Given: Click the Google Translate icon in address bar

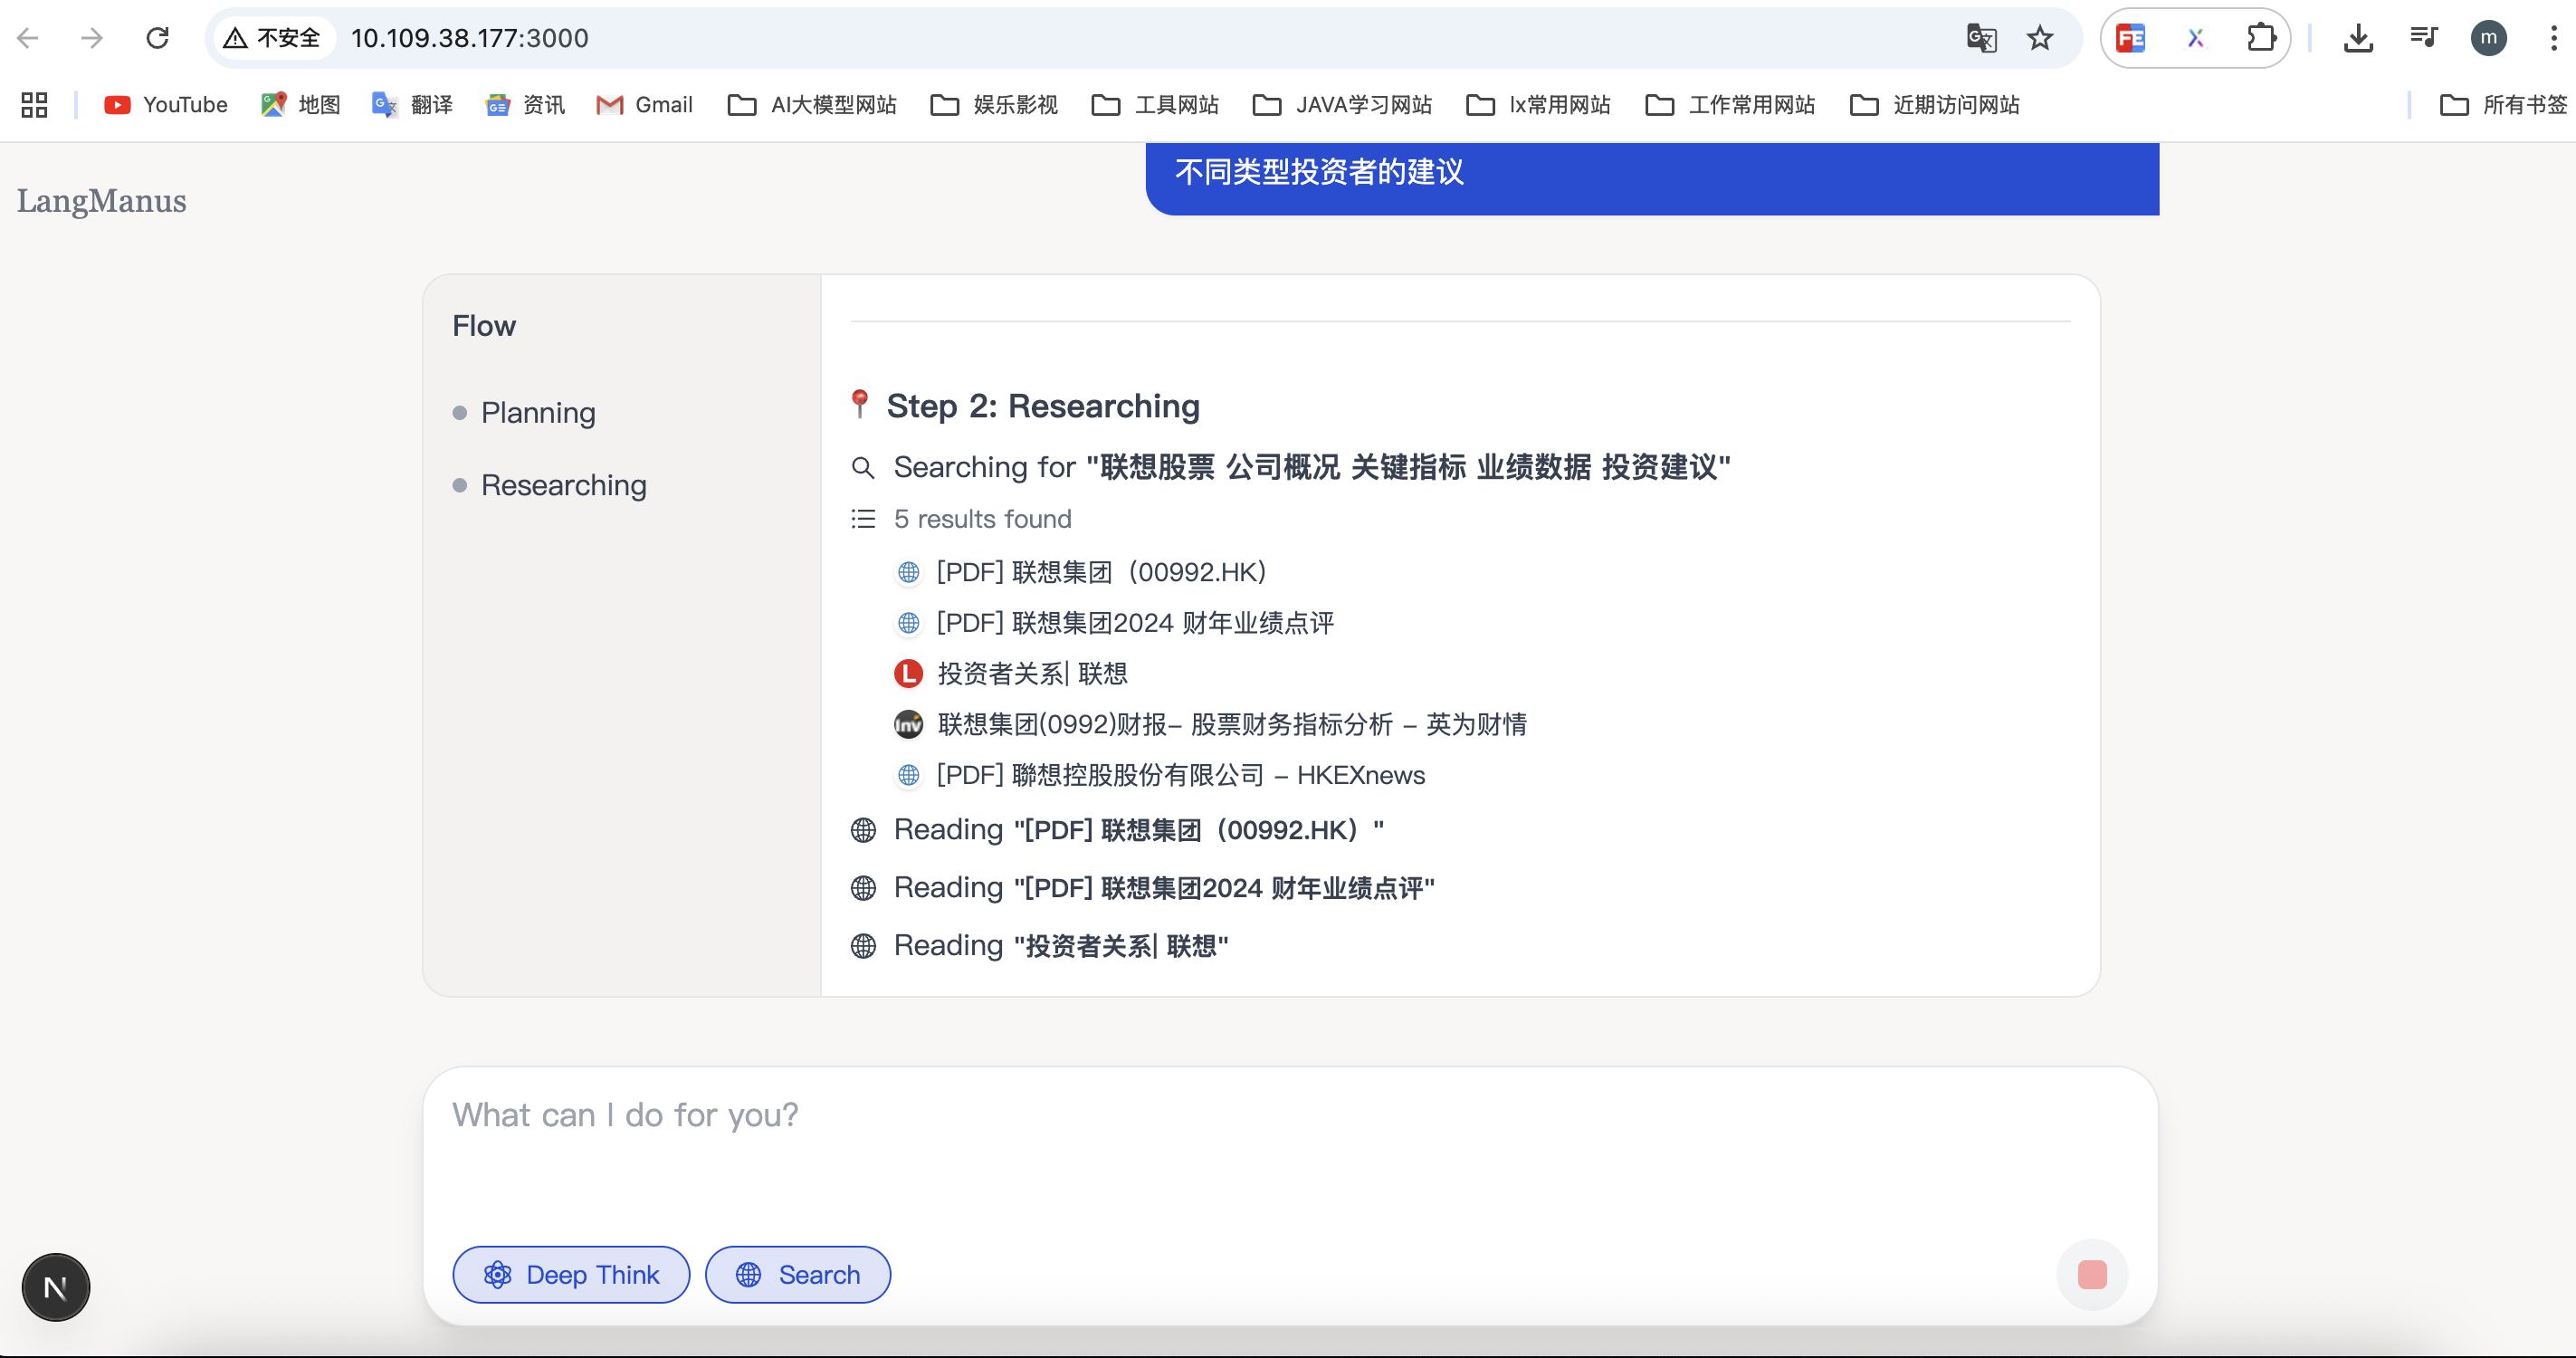Looking at the screenshot, I should pos(1981,38).
